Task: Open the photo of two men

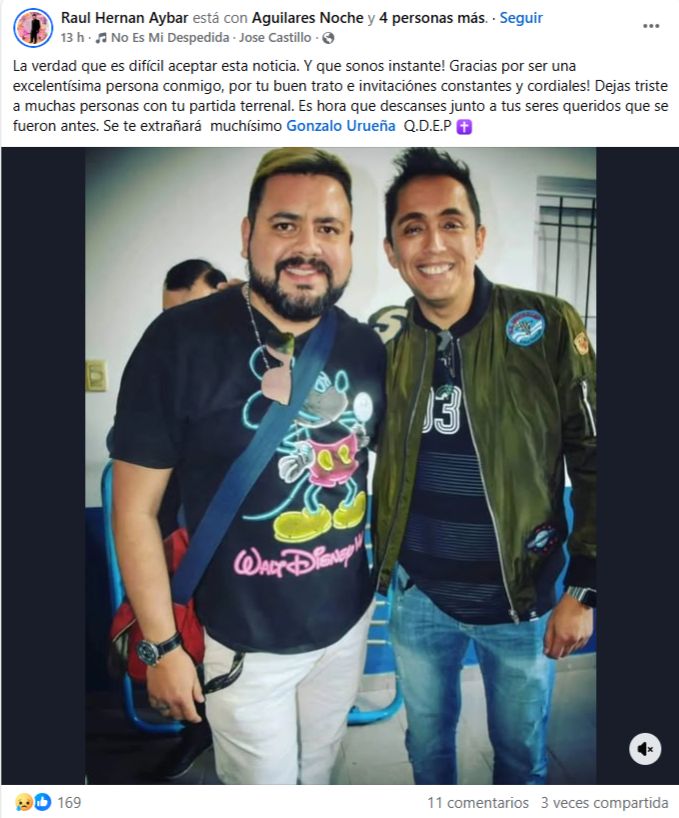Action: 341,466
